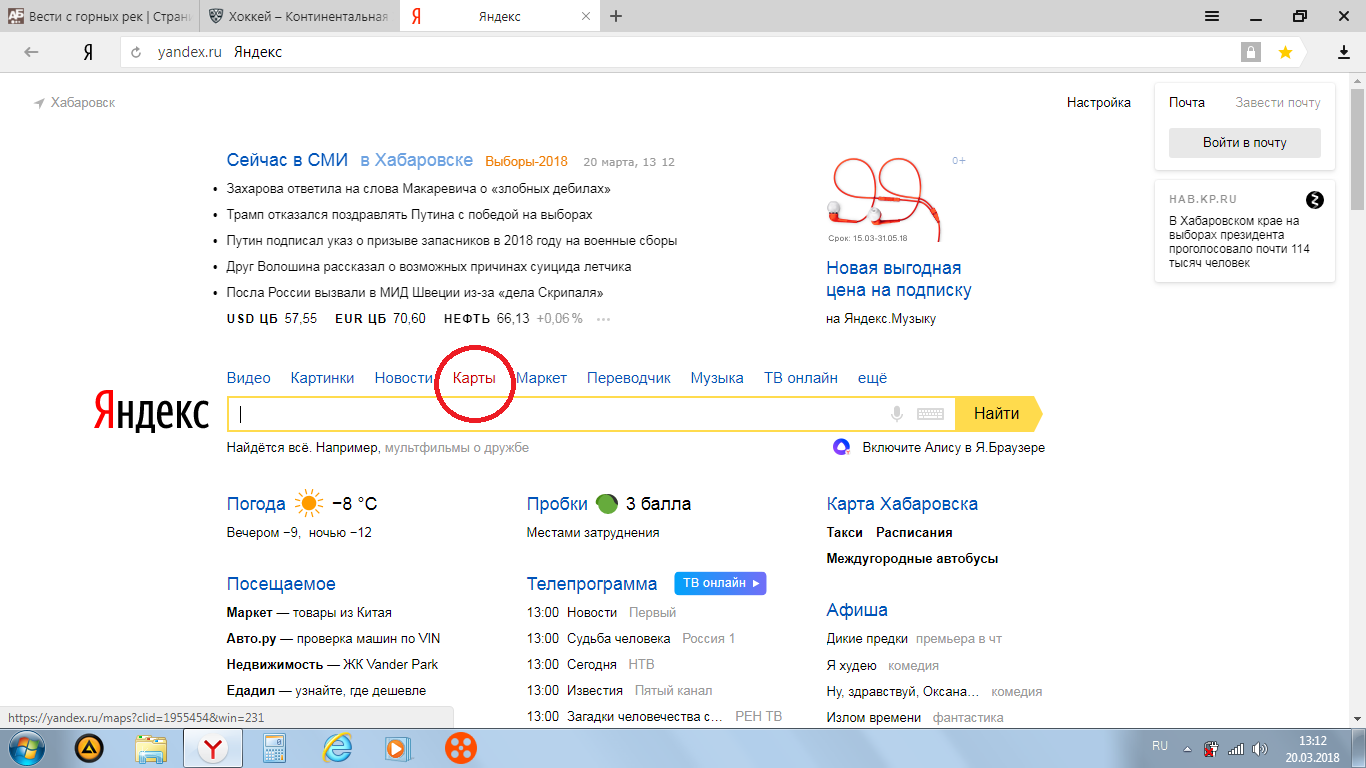Open the Картинки service link

(x=322, y=378)
